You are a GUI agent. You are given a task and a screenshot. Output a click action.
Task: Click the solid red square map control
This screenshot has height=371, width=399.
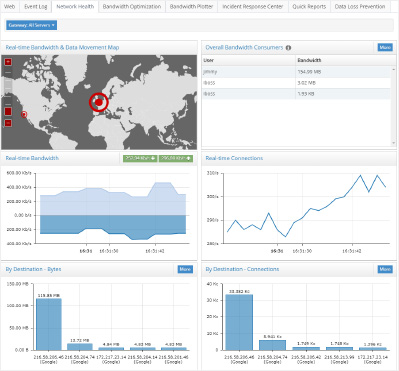coord(8,111)
